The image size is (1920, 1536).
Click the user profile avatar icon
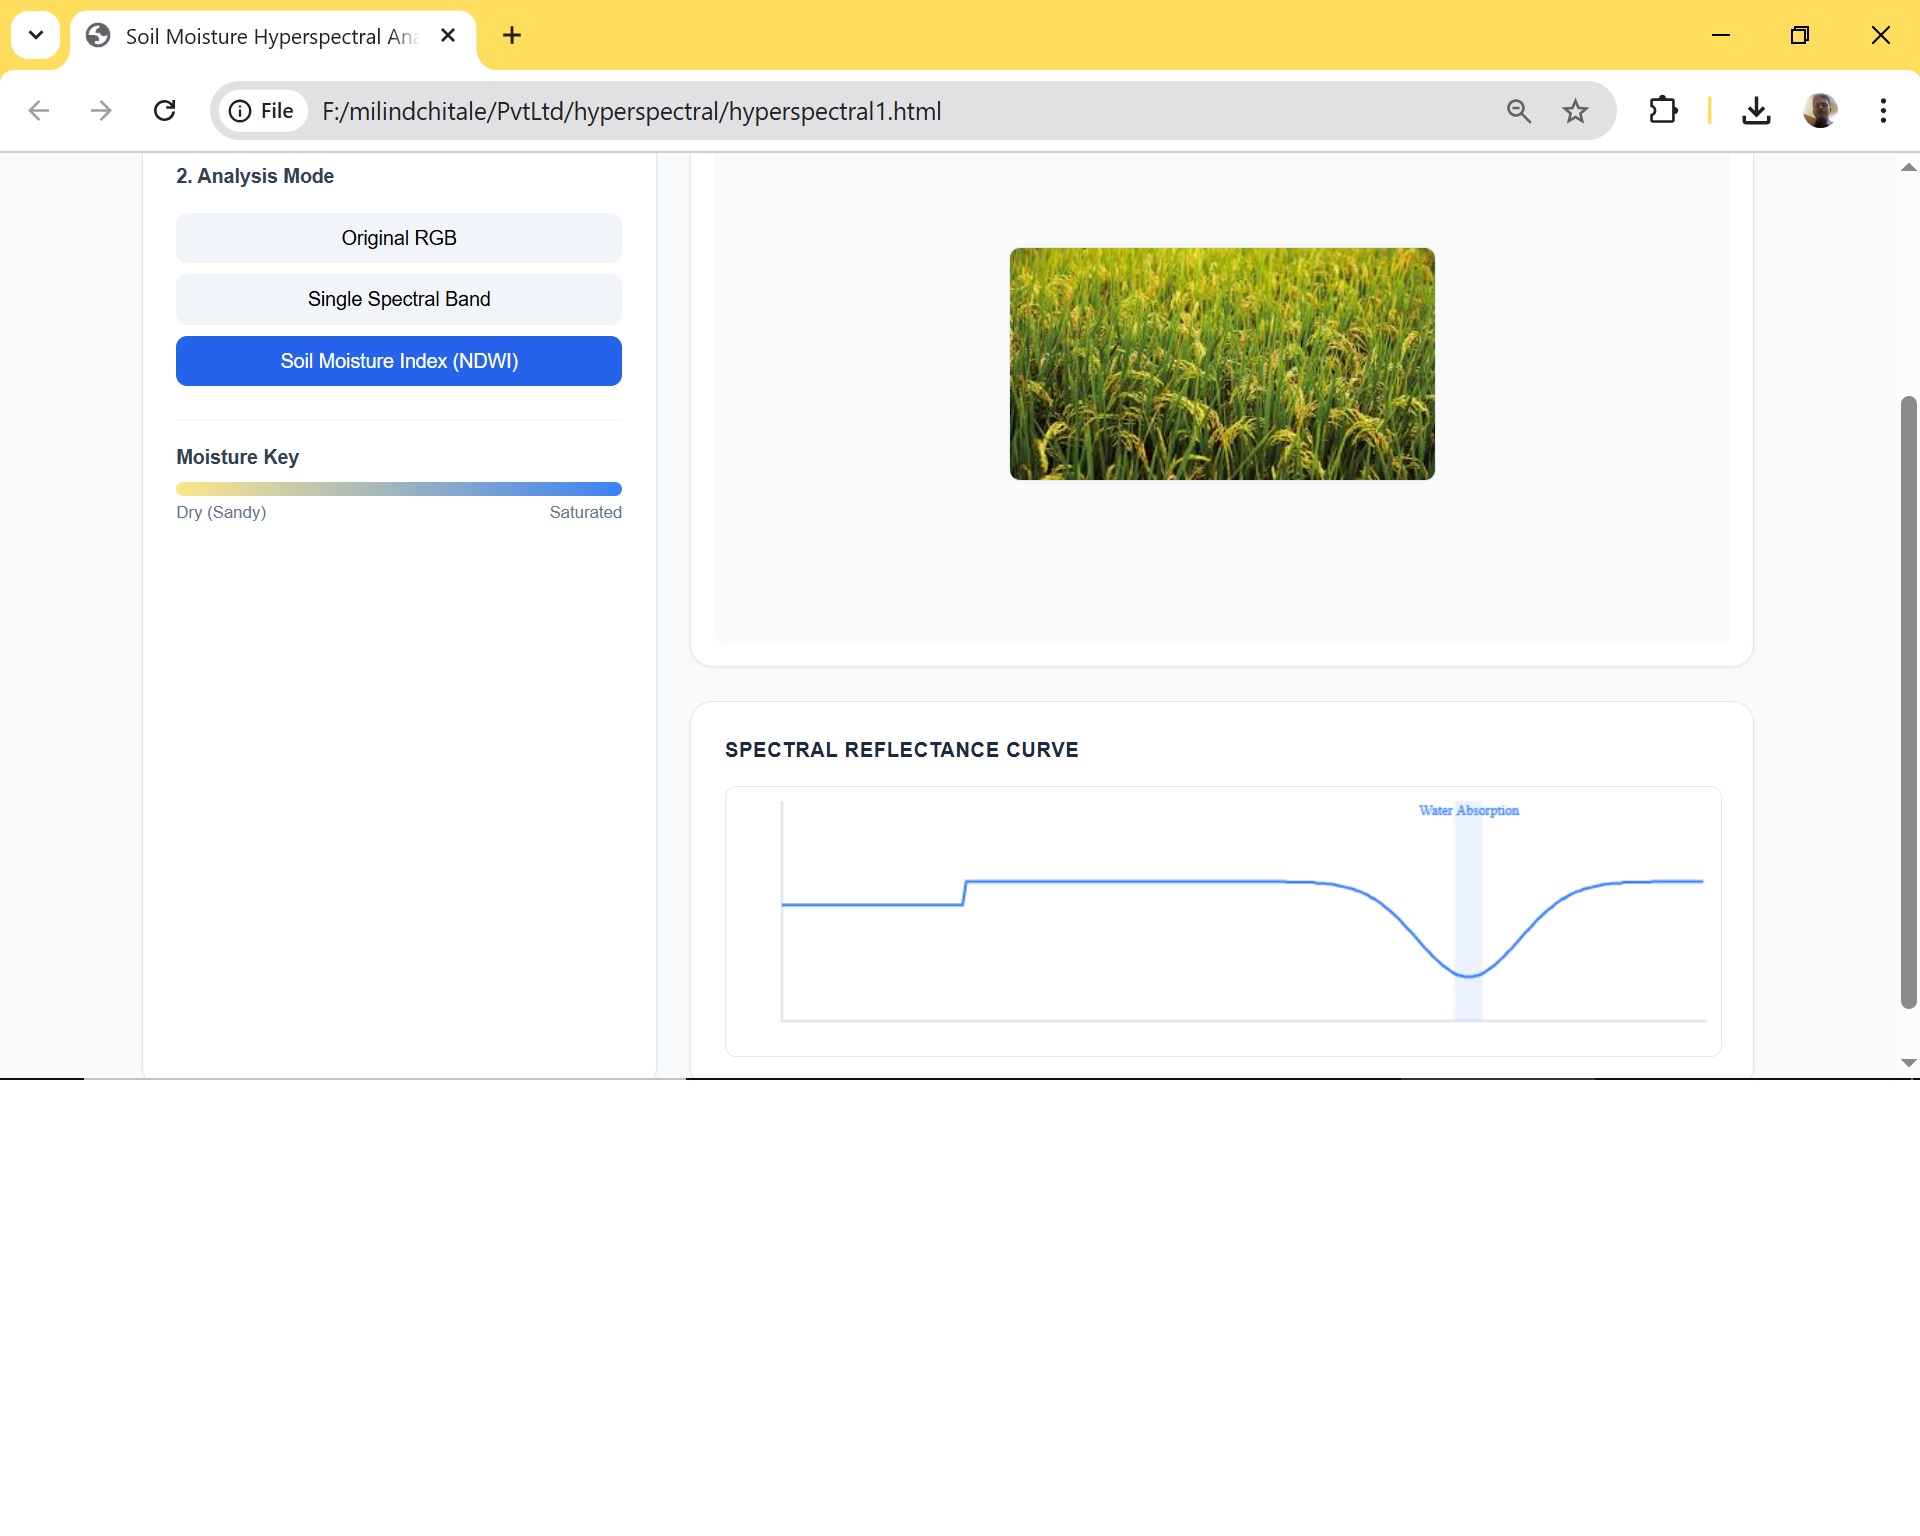click(x=1822, y=111)
